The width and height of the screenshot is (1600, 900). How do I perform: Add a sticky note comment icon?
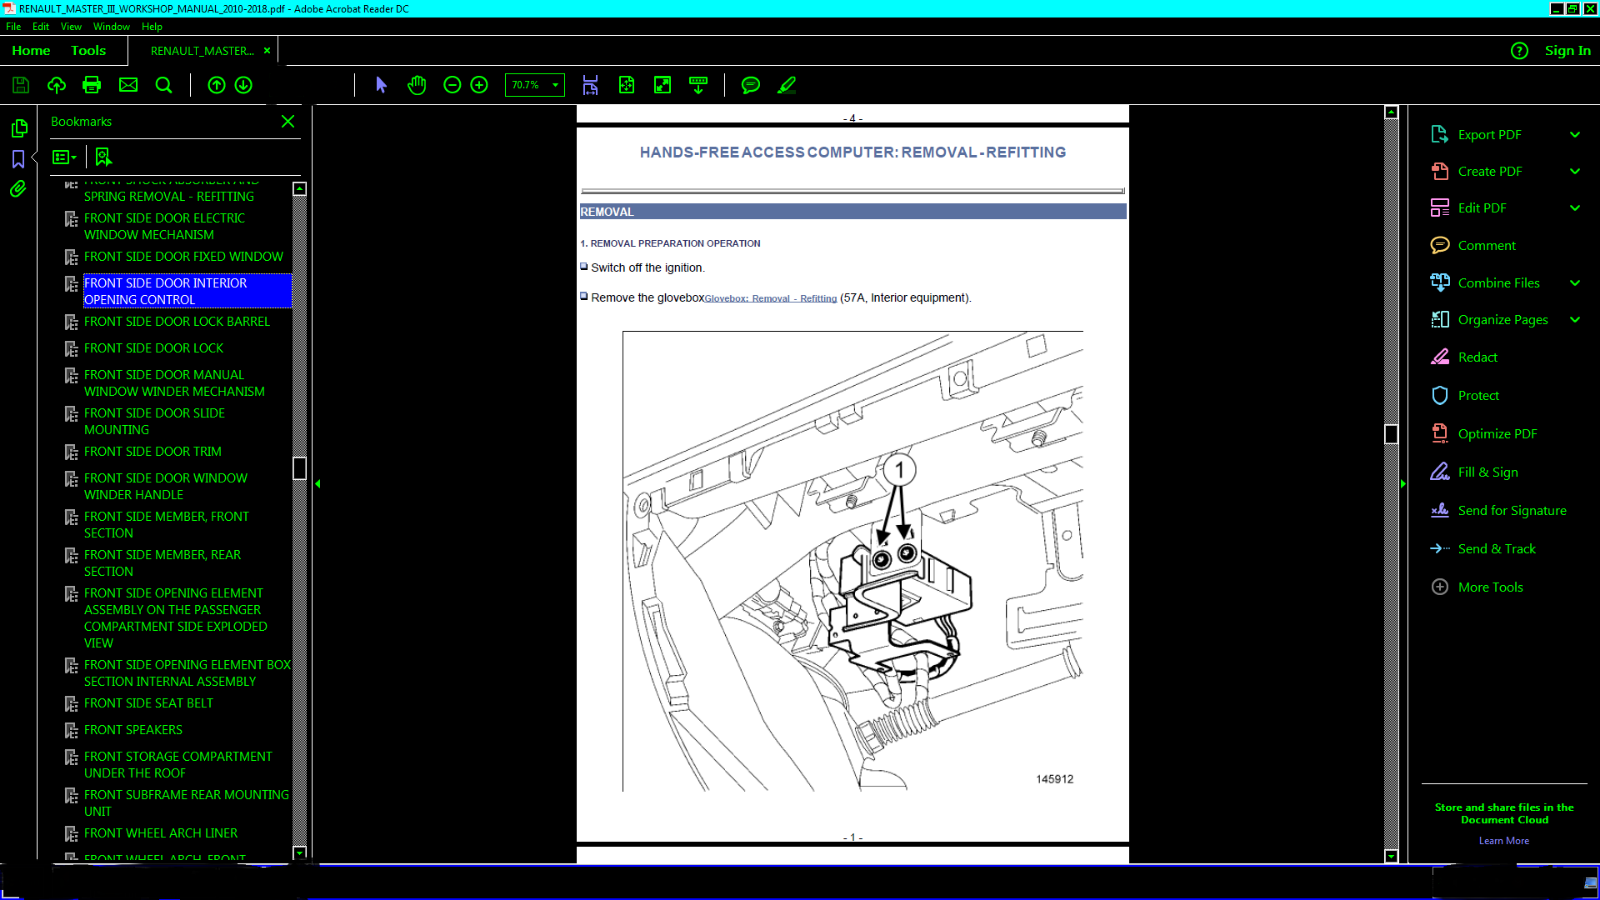pos(750,85)
